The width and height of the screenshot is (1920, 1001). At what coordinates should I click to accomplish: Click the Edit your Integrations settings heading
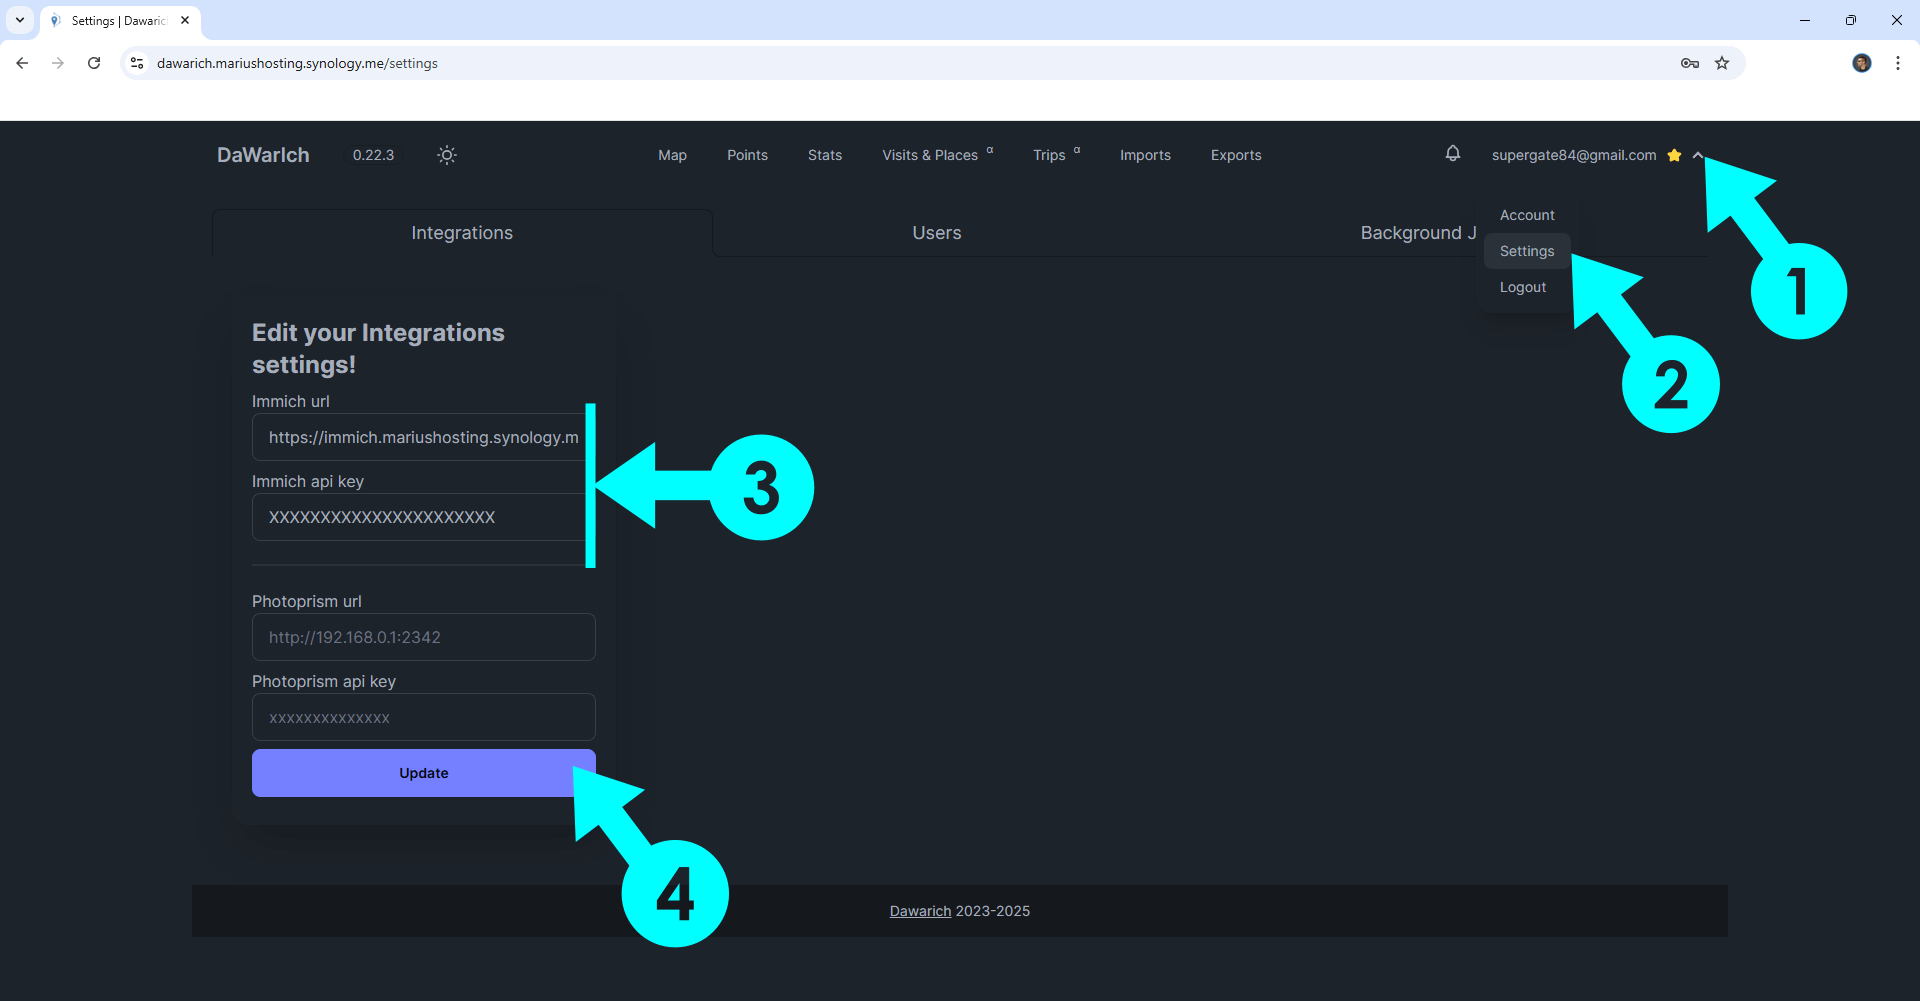coord(378,348)
